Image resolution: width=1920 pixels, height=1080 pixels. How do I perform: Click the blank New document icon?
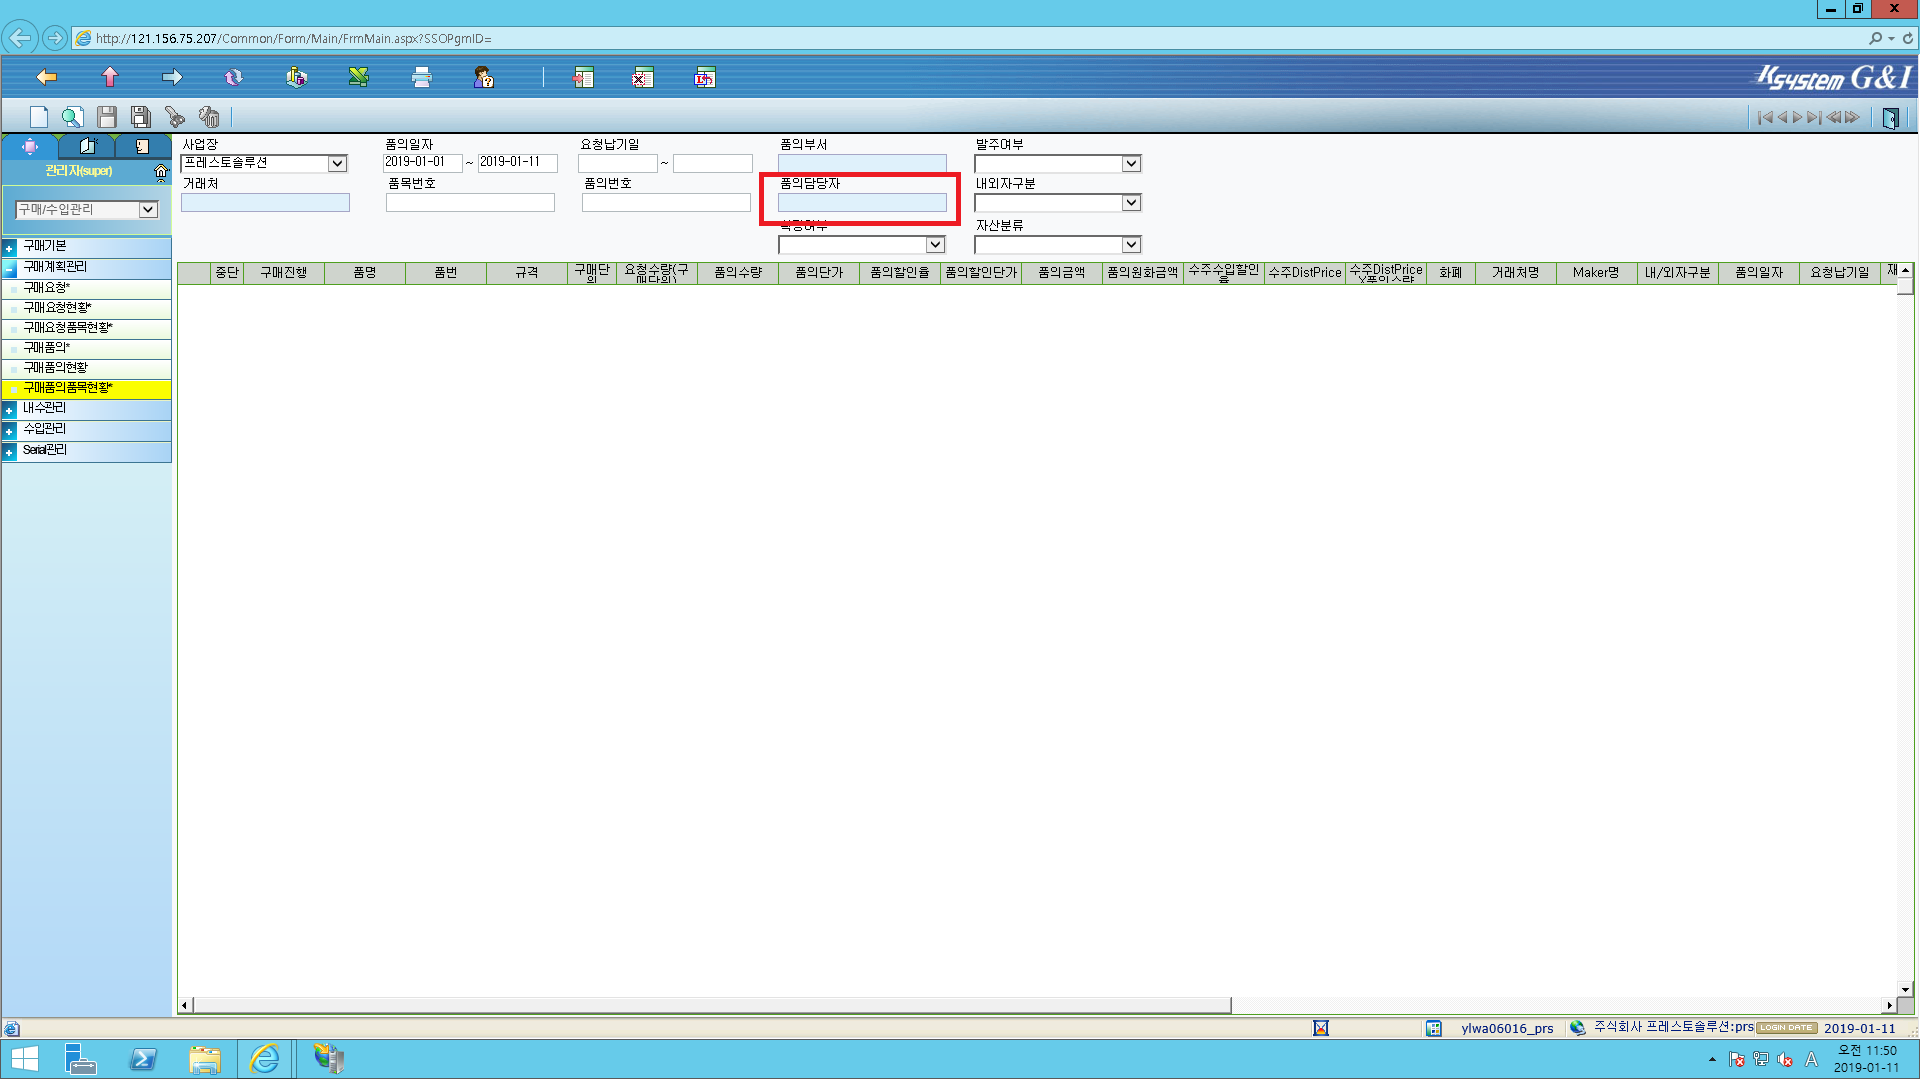point(39,117)
